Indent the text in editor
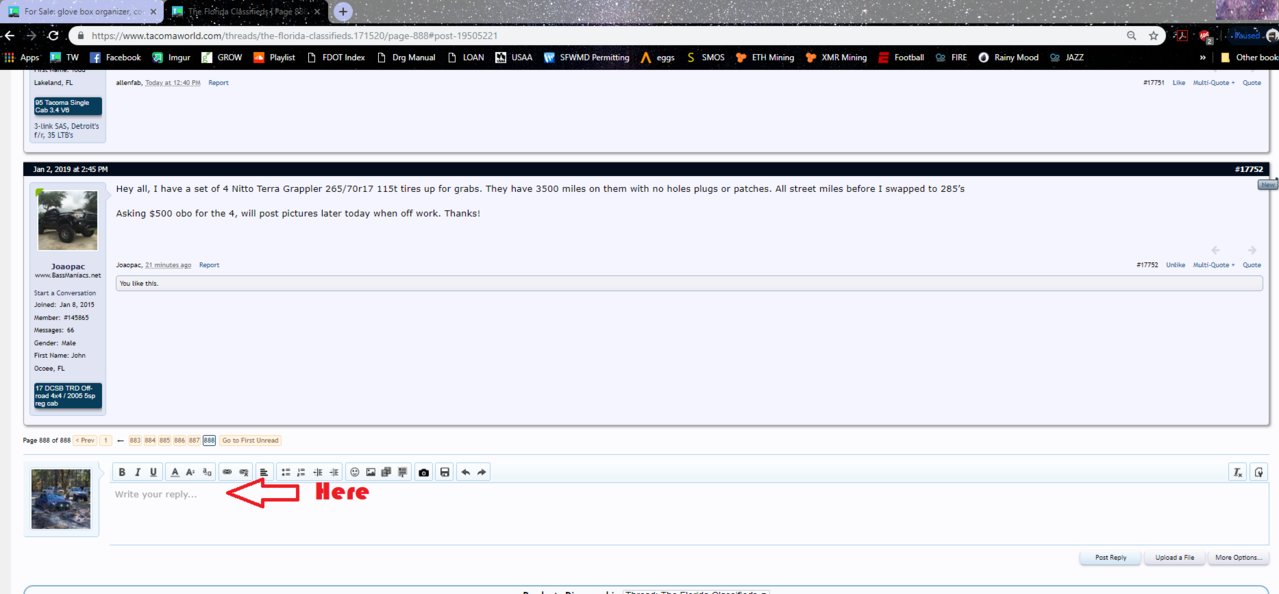This screenshot has height=594, width=1279. (334, 472)
